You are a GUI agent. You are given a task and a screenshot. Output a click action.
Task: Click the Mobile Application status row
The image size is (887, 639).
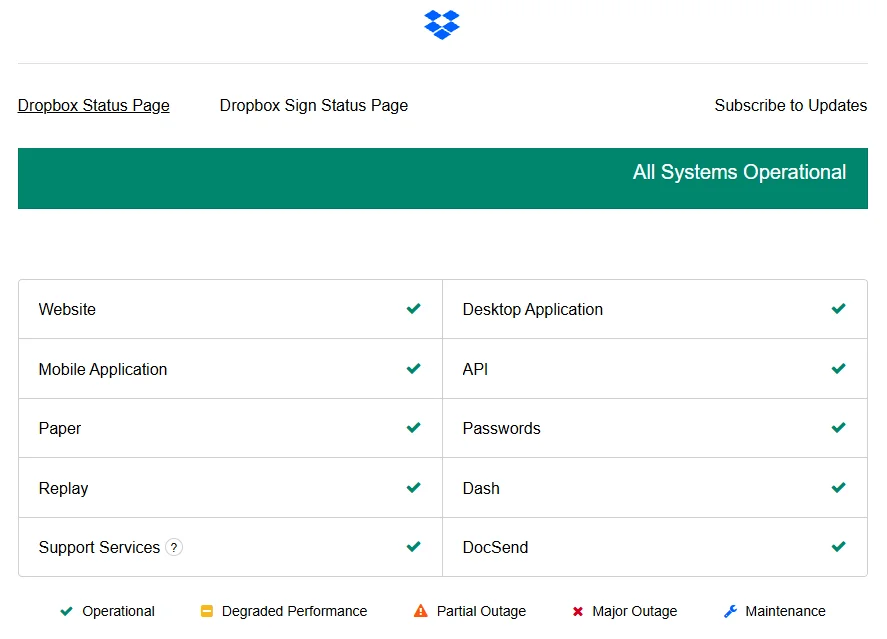point(230,368)
